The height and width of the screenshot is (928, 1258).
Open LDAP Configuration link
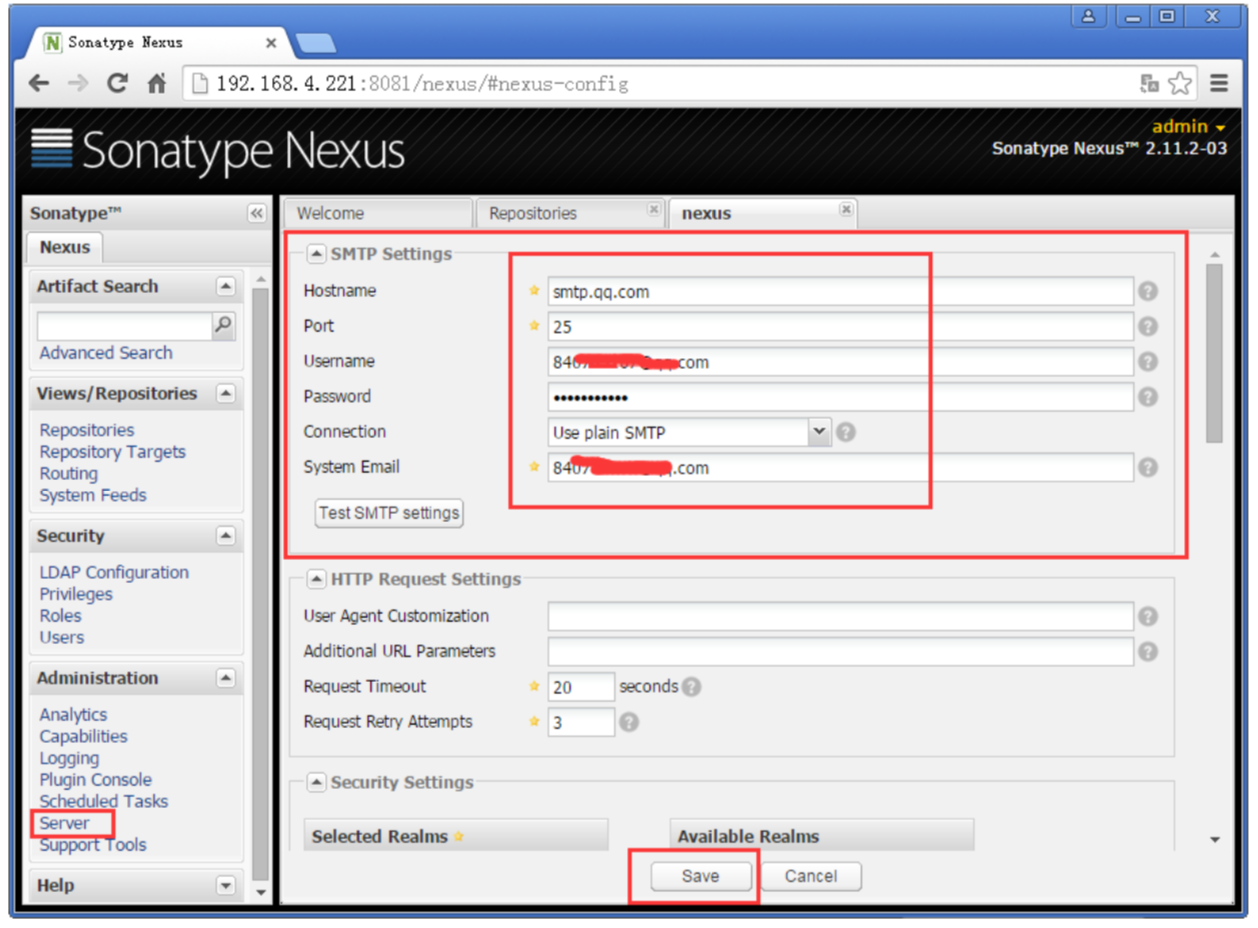[x=114, y=572]
